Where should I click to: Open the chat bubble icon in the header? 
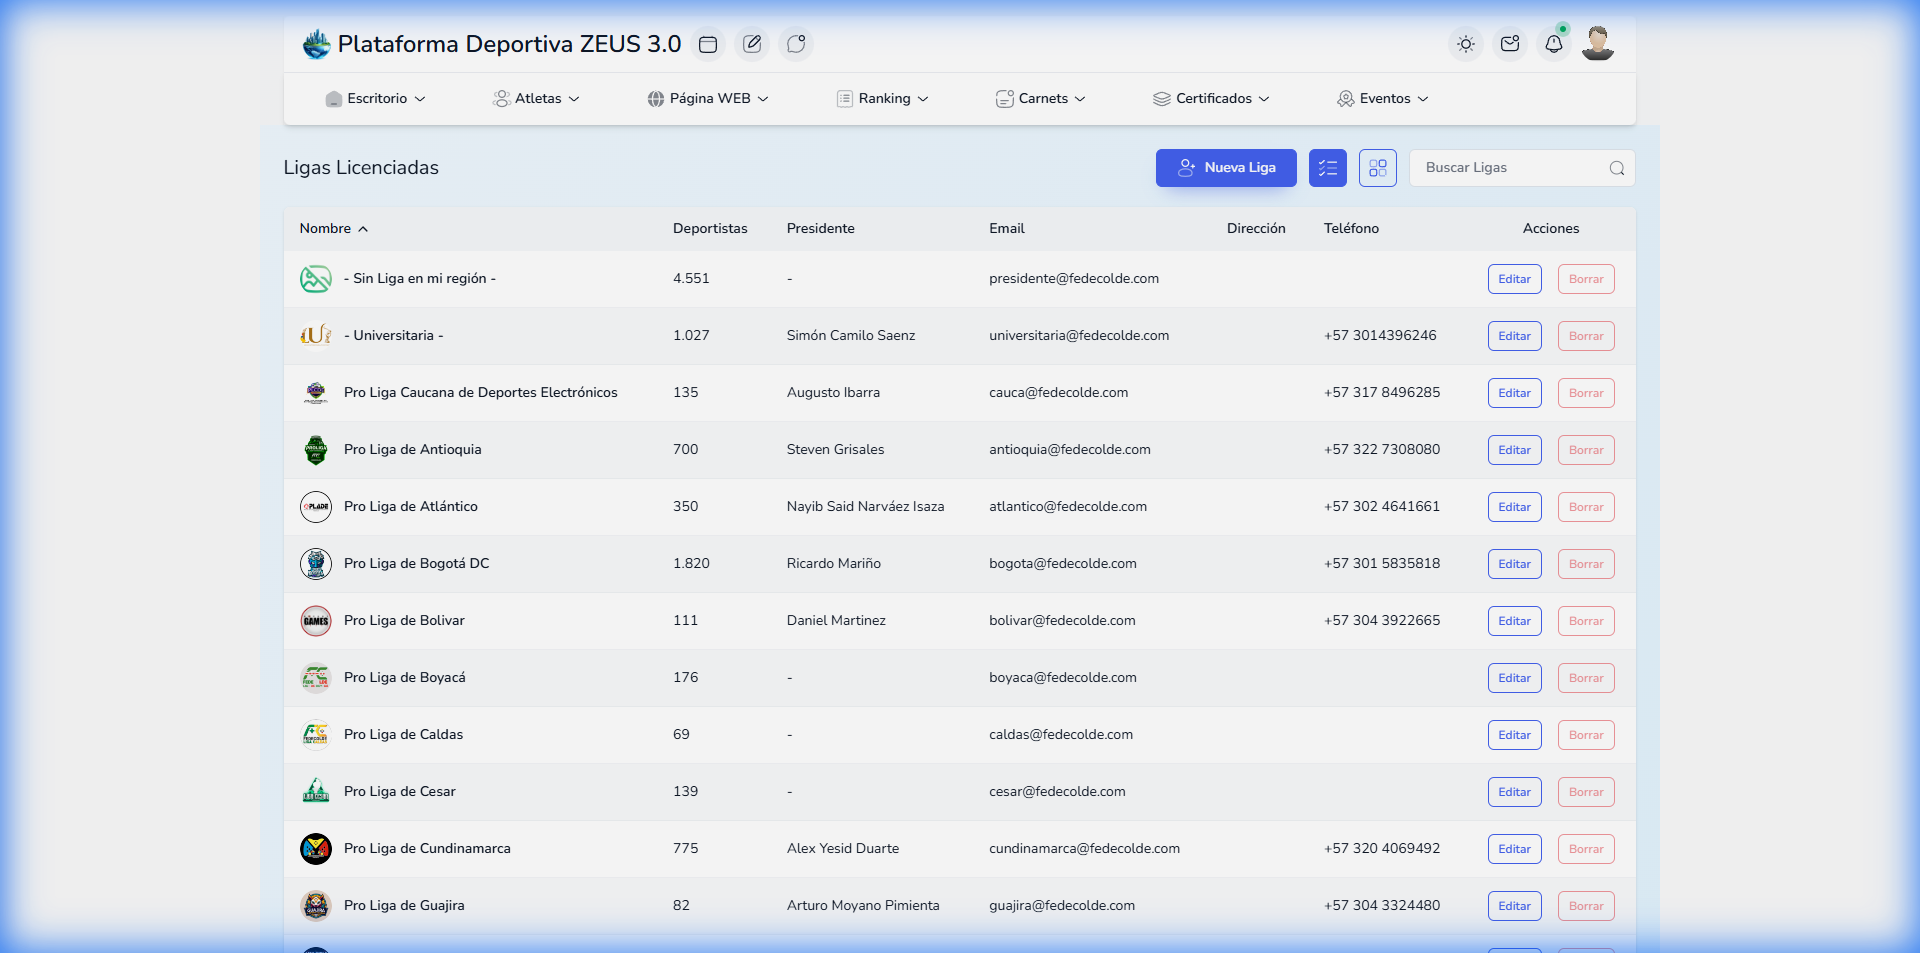pyautogui.click(x=796, y=44)
